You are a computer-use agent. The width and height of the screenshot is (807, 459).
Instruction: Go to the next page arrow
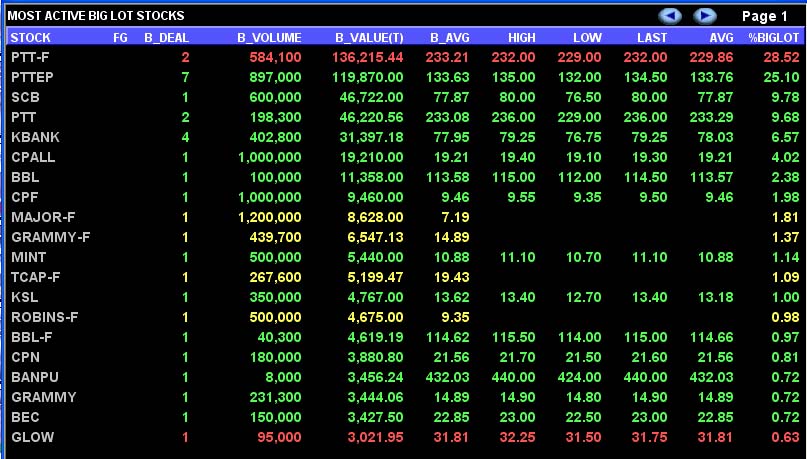705,16
